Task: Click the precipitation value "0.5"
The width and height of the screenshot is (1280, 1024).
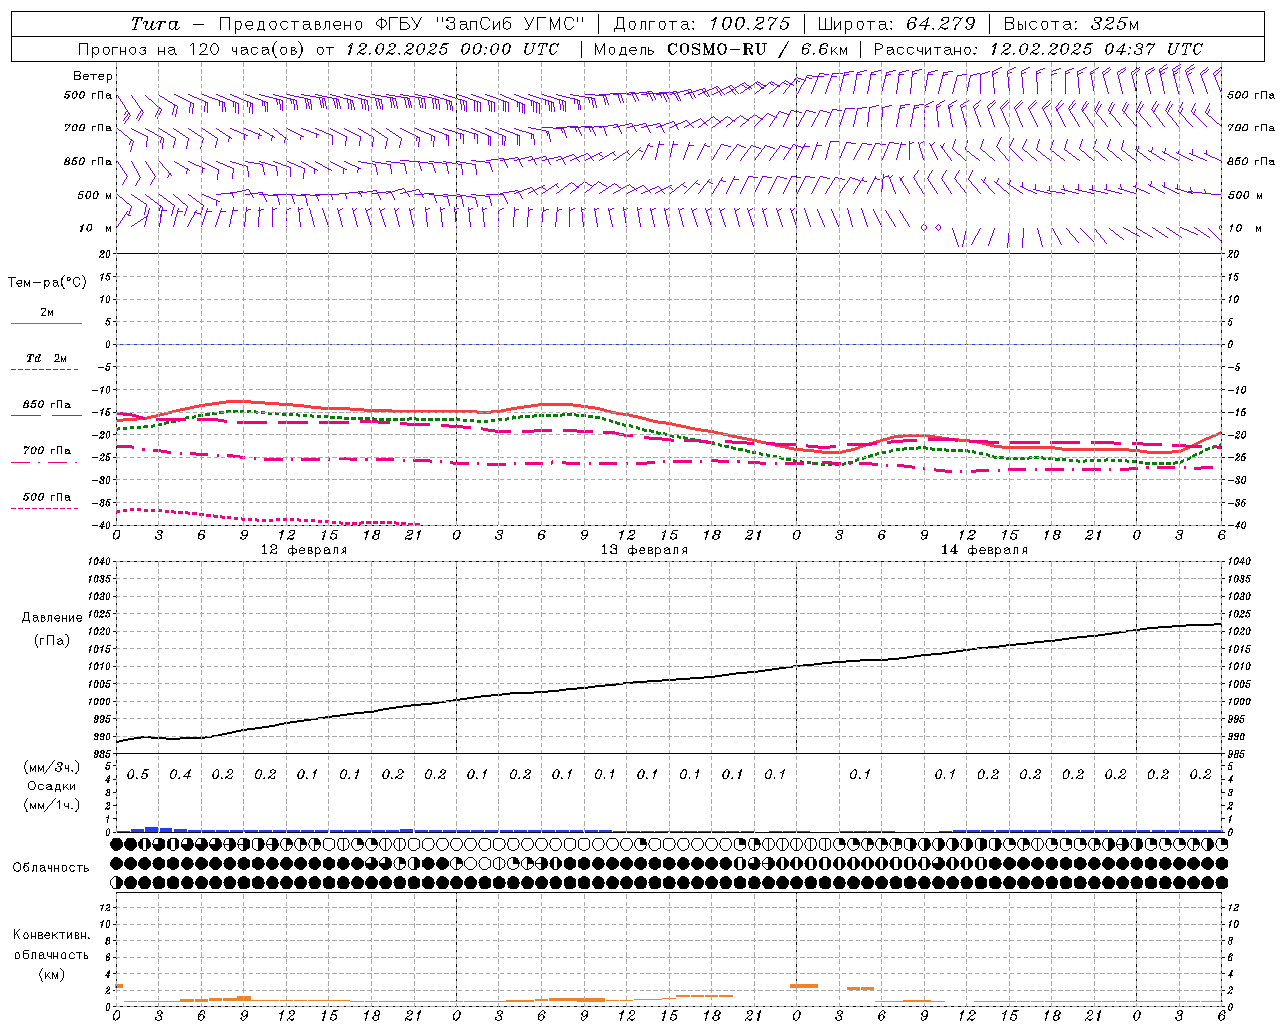Action: 138,775
